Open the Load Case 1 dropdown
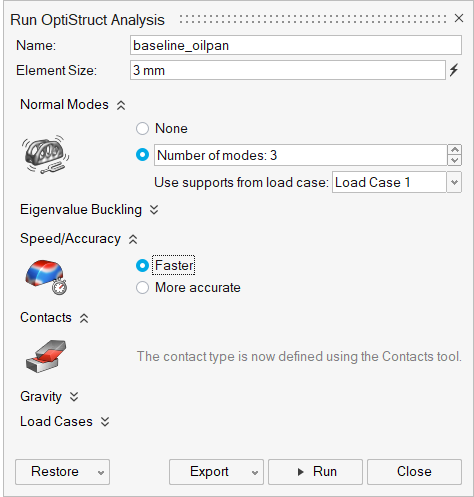Viewport: 474px width, 497px height. pos(454,182)
